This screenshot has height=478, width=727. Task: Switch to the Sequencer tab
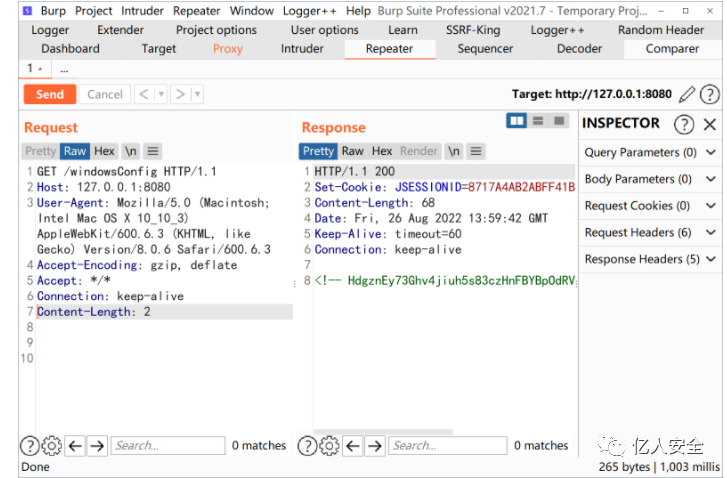coord(485,49)
